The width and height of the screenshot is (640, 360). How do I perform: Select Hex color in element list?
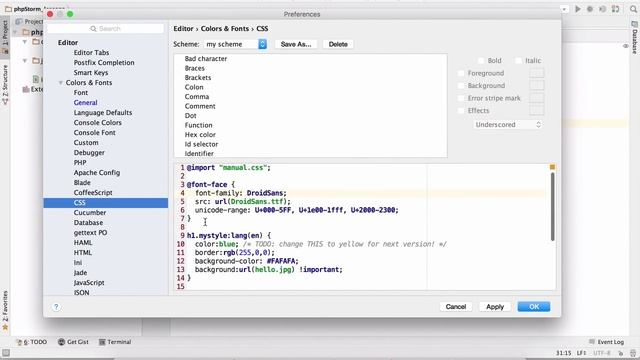click(200, 135)
